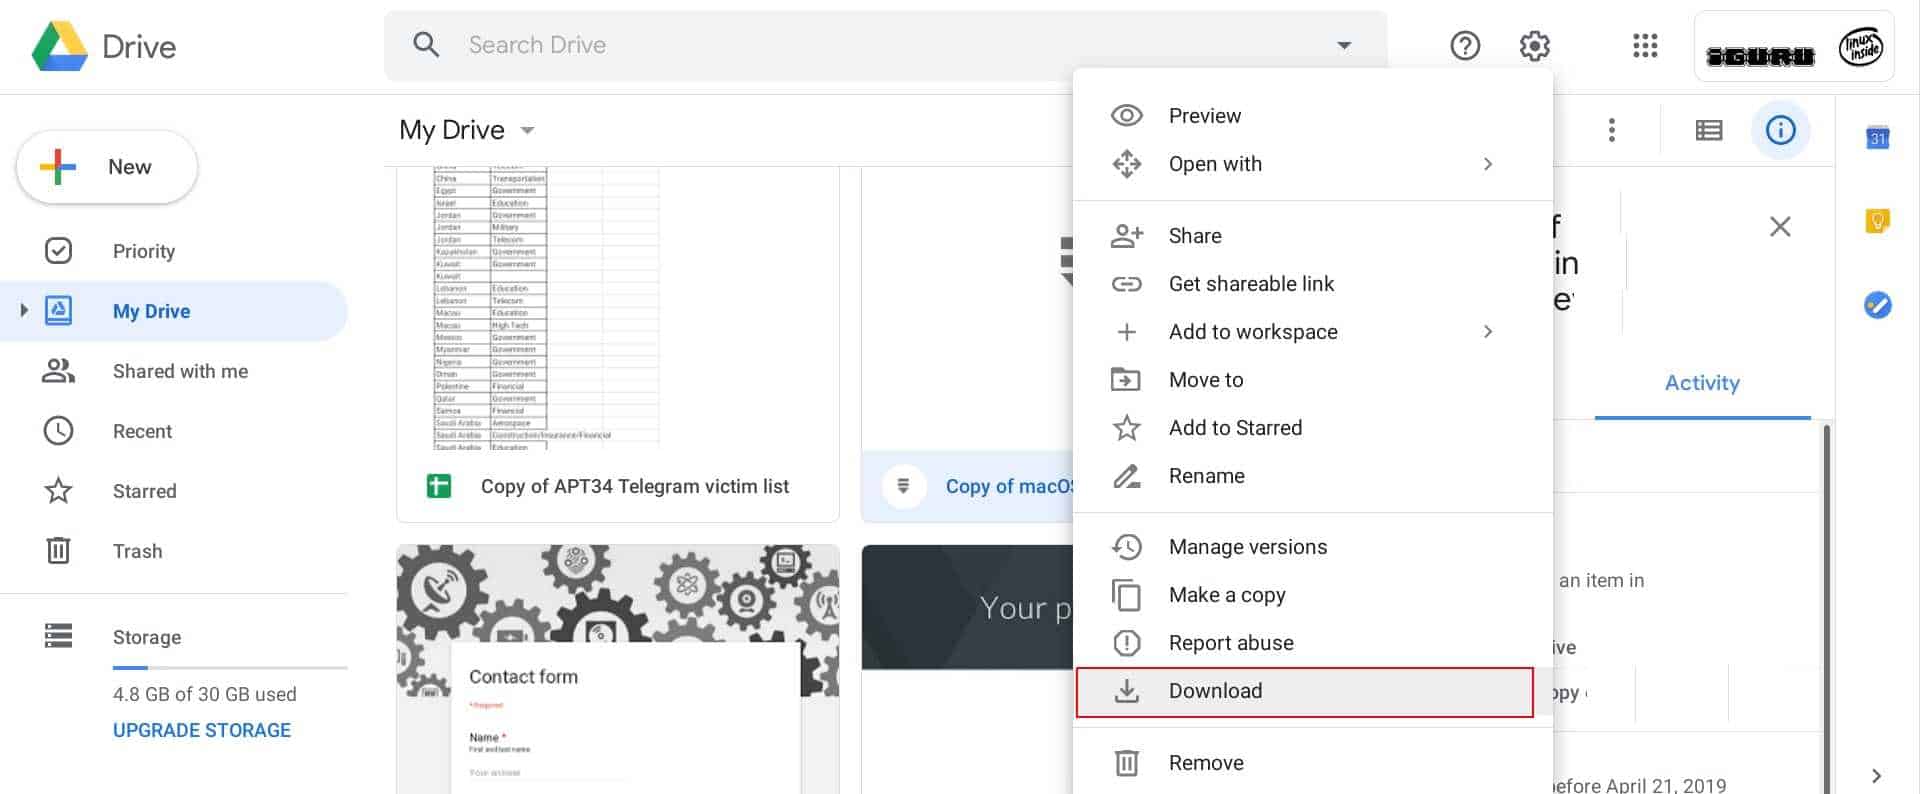Open the three-dot more actions menu
Image resolution: width=1920 pixels, height=794 pixels.
[x=1611, y=130]
